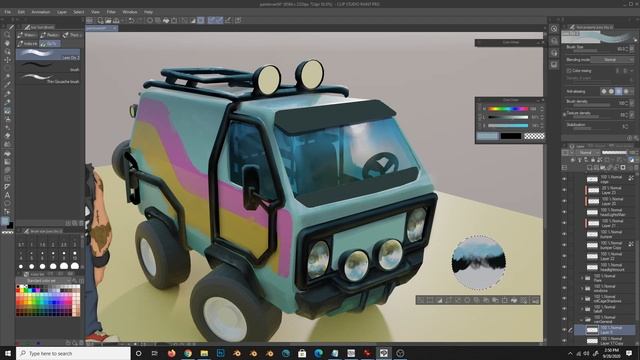Open File Explorer from the taskbar
This screenshot has height=360, width=640.
click(204, 353)
